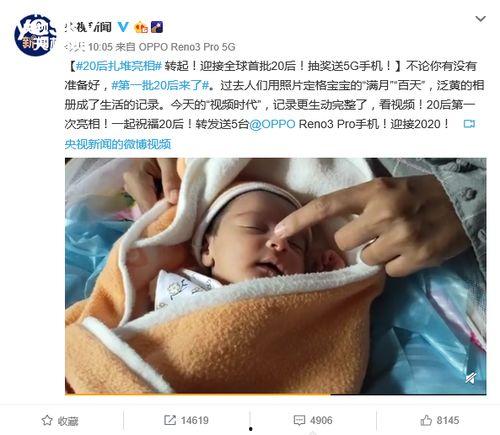Open the @OPPO mention link
500x435 pixels.
click(272, 124)
